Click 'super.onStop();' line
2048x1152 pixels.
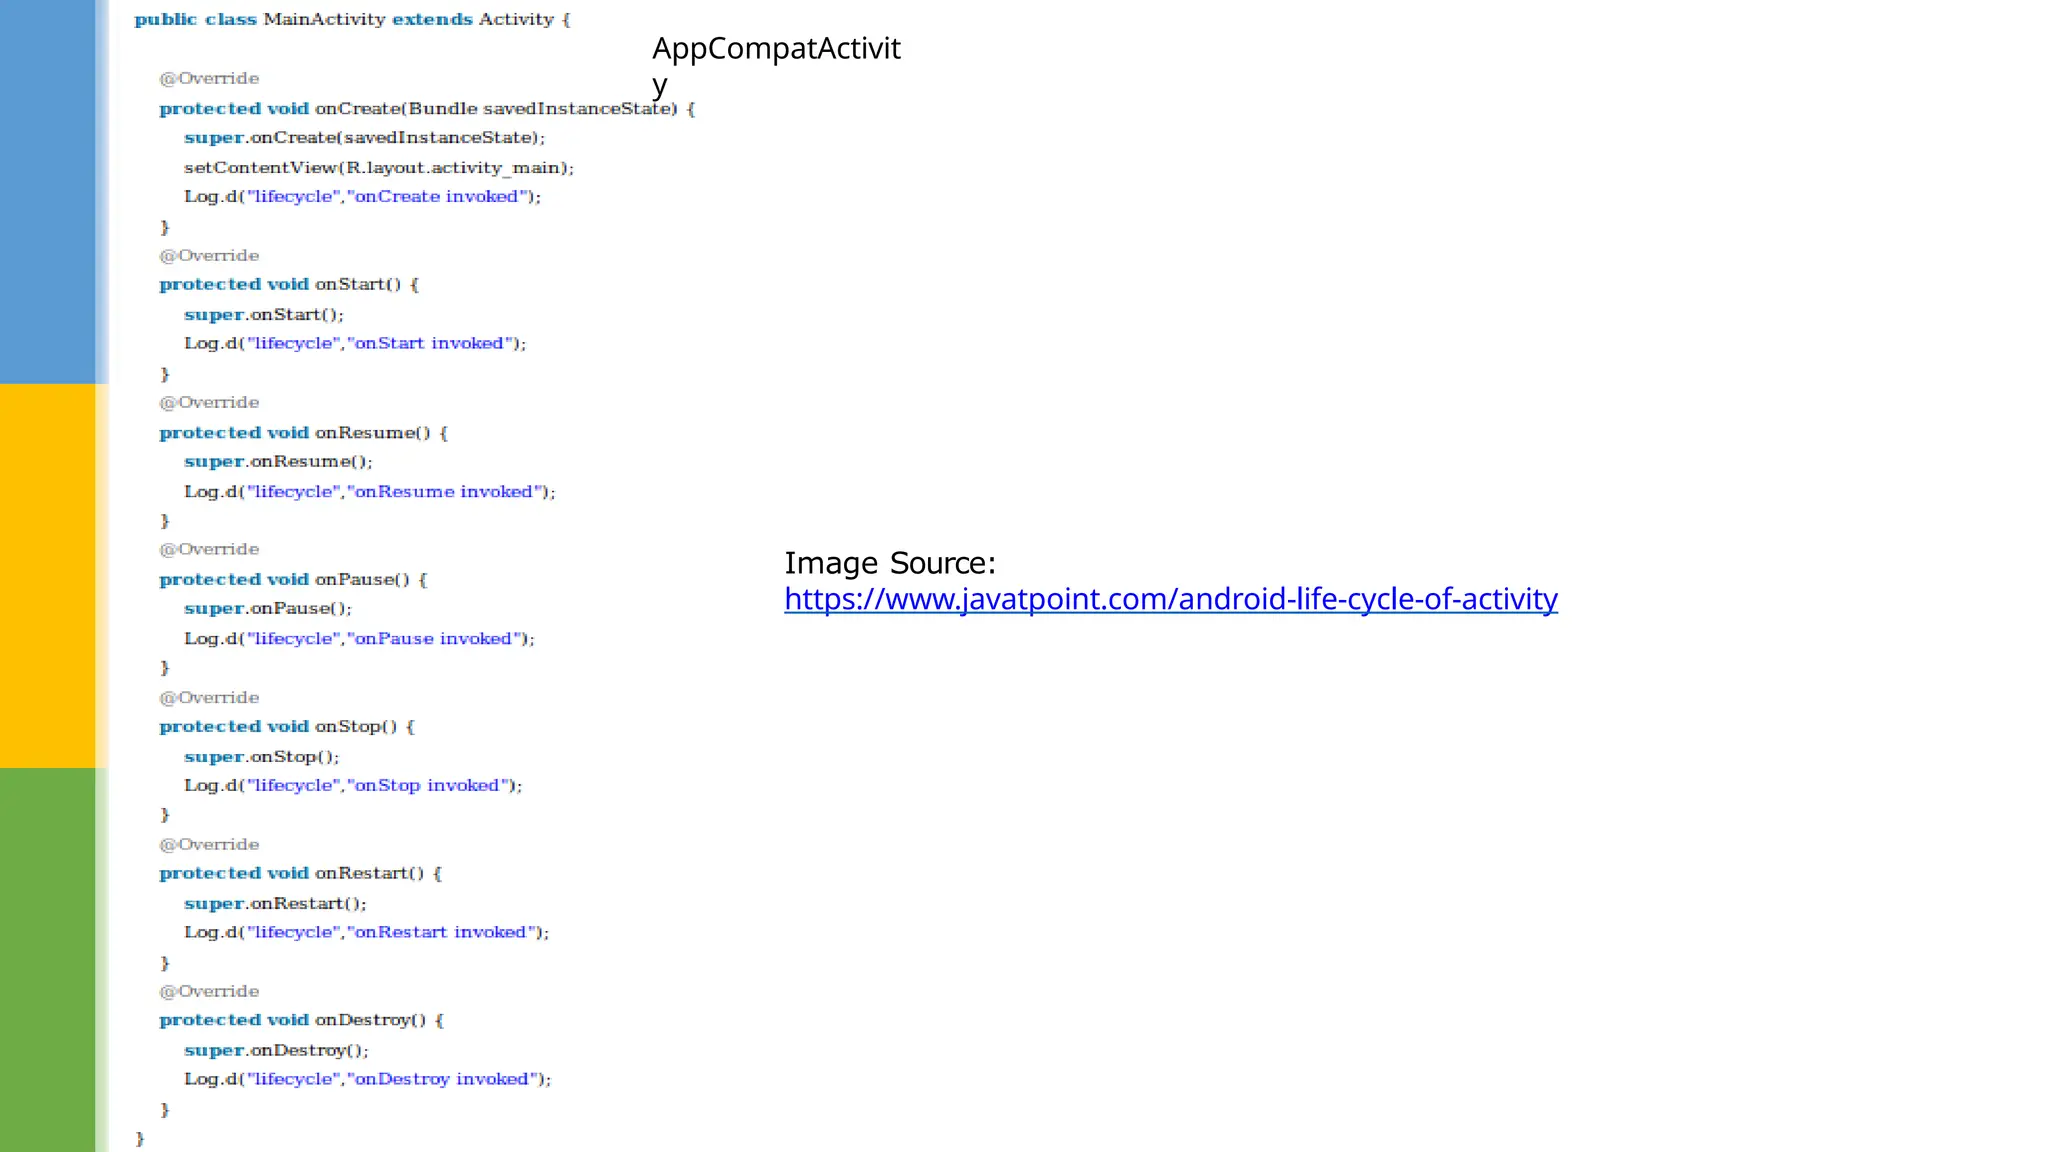[x=262, y=756]
